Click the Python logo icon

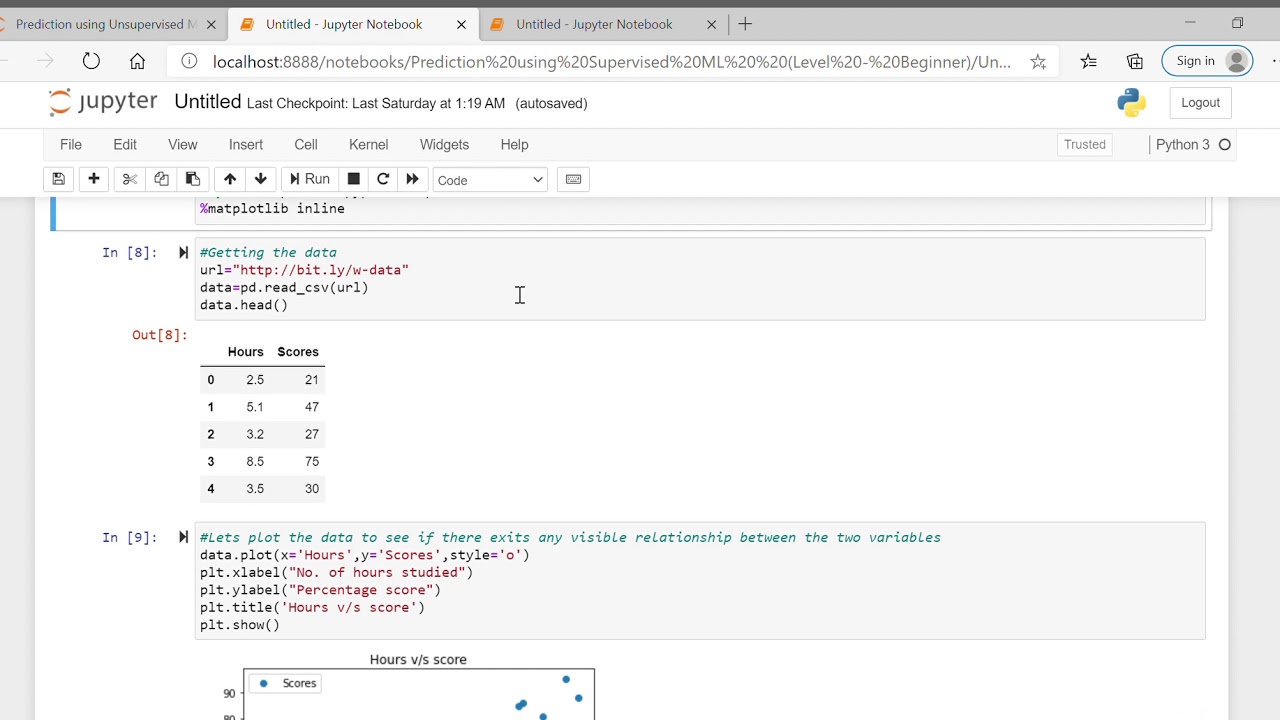(x=1131, y=102)
